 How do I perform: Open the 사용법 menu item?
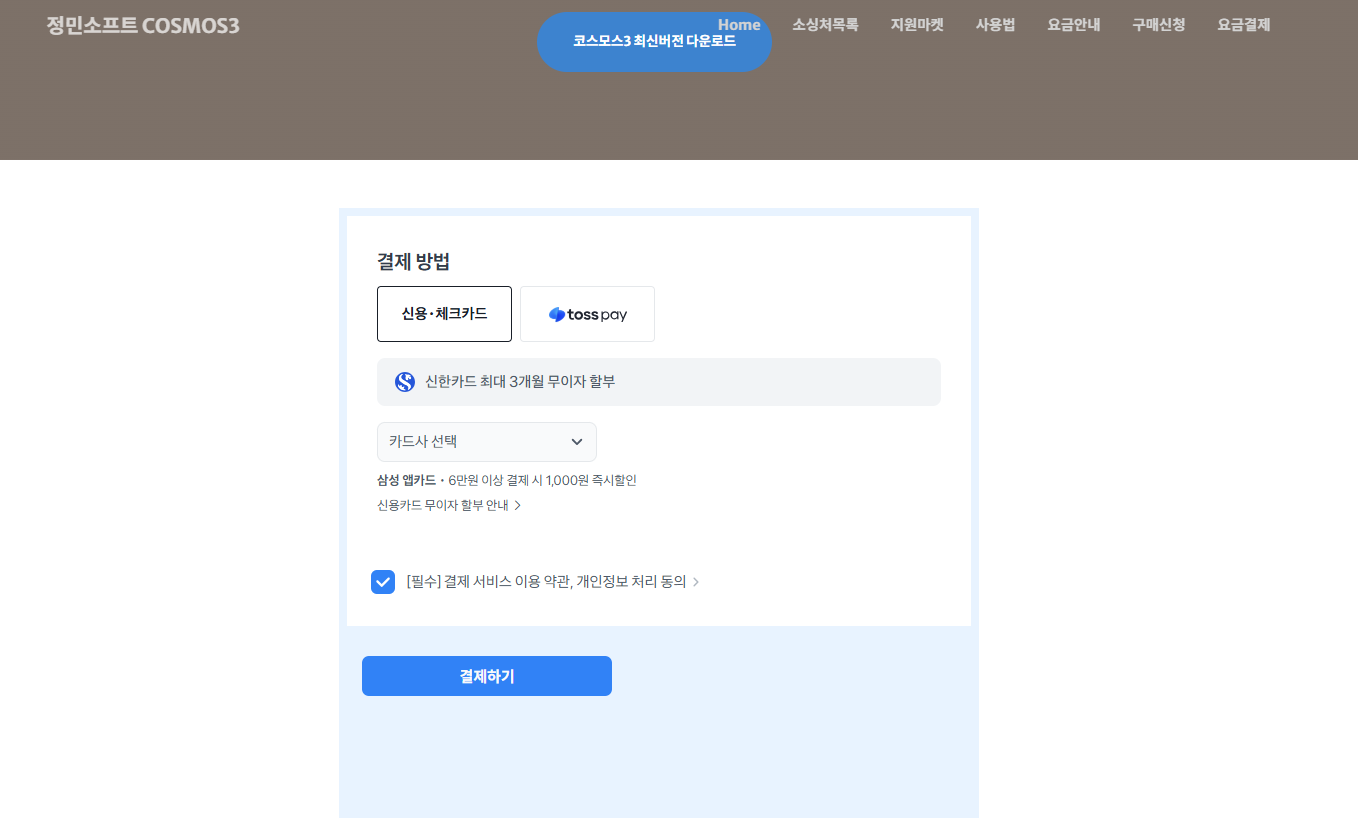(995, 25)
